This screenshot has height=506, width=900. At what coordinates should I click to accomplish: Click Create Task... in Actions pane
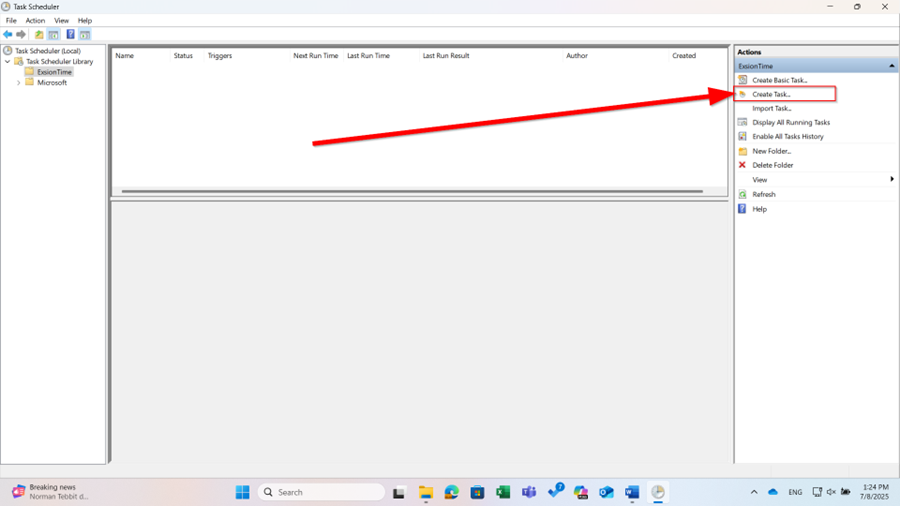point(771,94)
